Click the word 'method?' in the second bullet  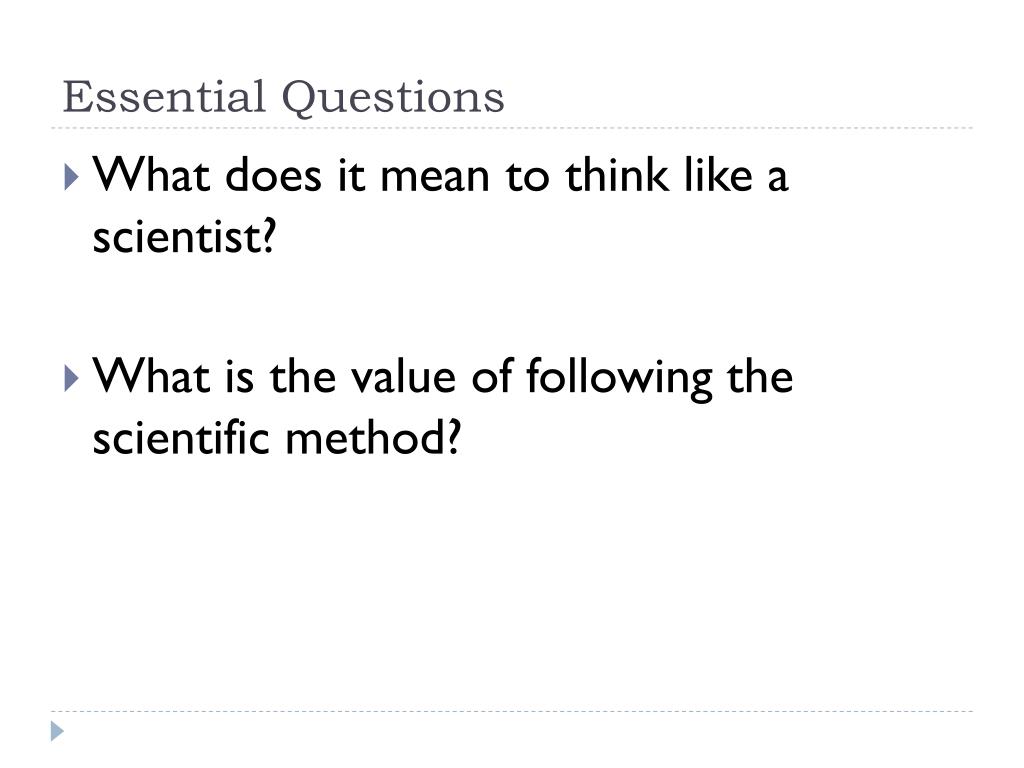(x=374, y=437)
